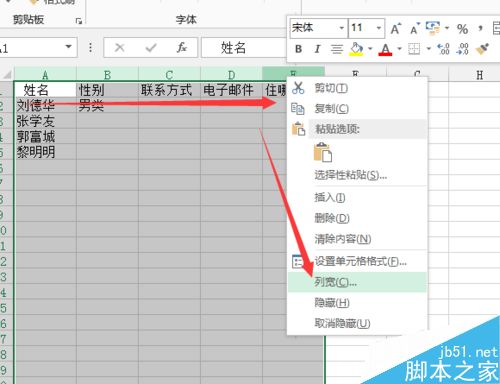Increase decimal places in mini toolbar
Image resolution: width=500 pixels, height=384 pixels.
(443, 49)
